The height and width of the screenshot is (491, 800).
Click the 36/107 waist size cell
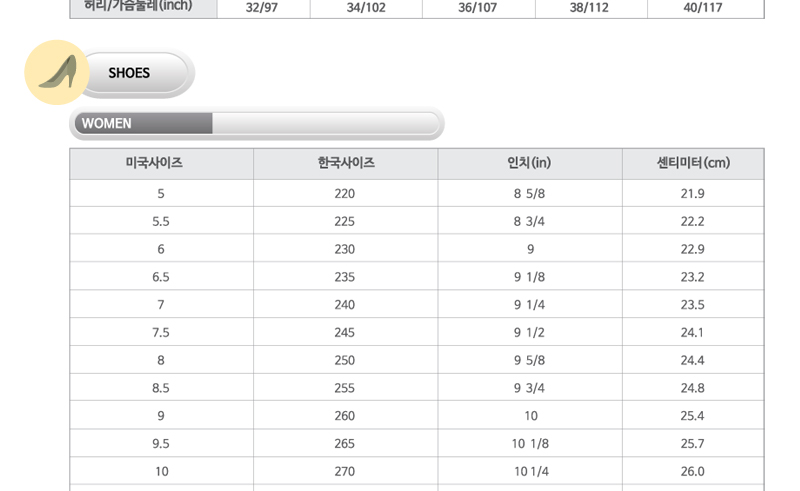[x=480, y=9]
